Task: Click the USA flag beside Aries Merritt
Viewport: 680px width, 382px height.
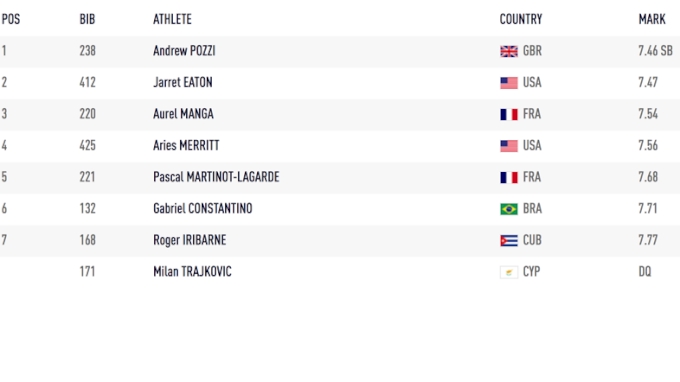Action: coord(509,146)
